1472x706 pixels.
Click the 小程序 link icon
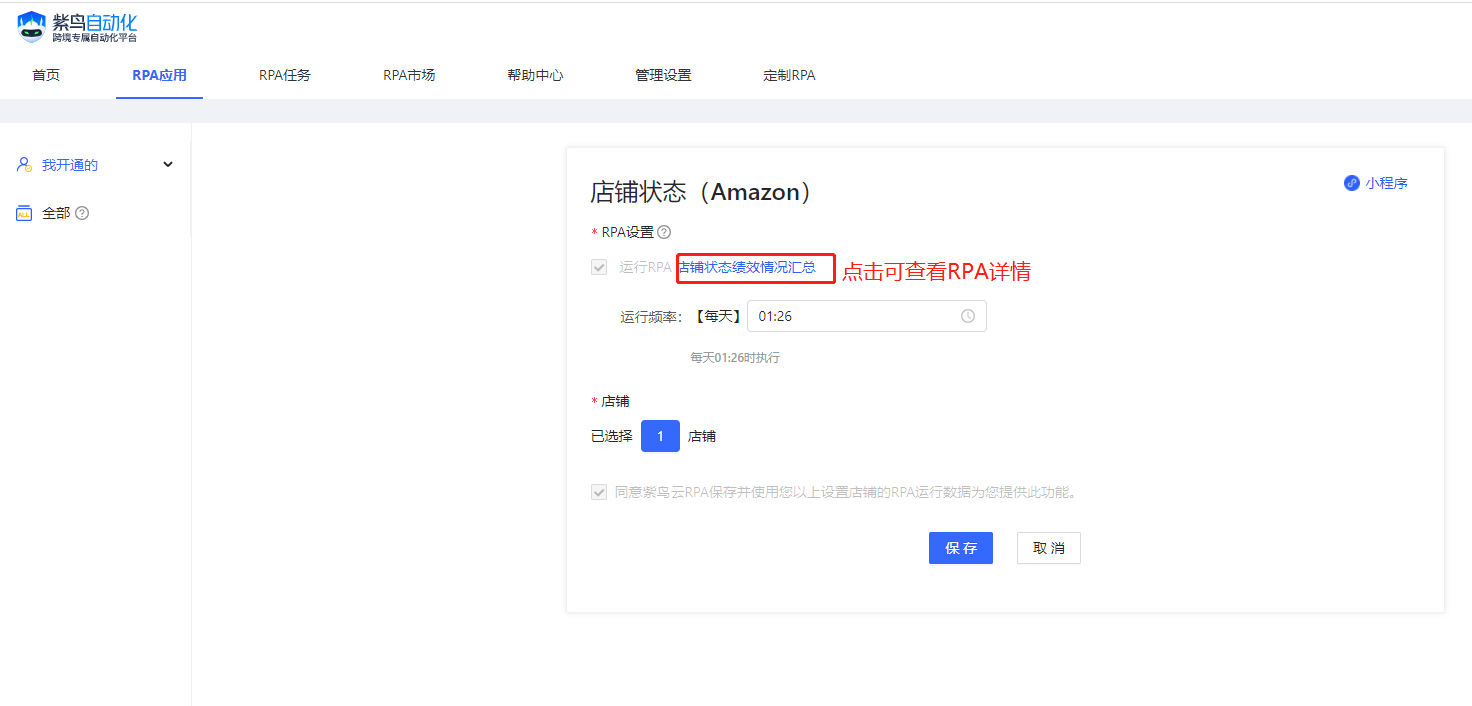coord(1352,183)
